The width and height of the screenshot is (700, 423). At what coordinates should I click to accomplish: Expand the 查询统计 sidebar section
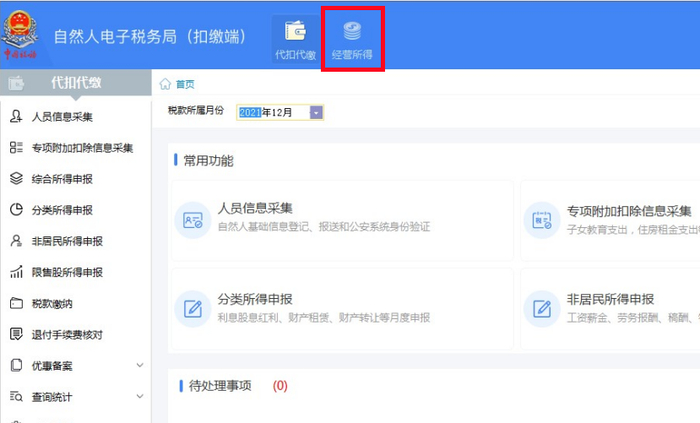point(140,396)
